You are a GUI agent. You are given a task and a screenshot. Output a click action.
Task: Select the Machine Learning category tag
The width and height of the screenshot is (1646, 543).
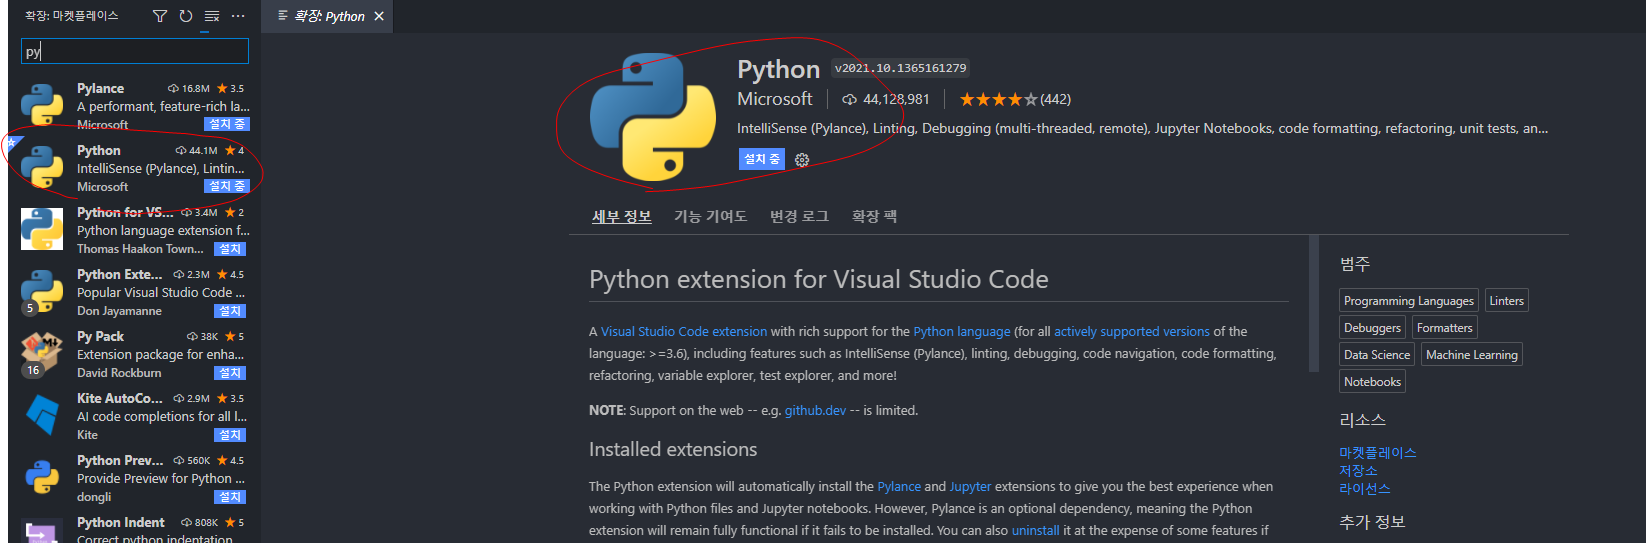[x=1472, y=355]
